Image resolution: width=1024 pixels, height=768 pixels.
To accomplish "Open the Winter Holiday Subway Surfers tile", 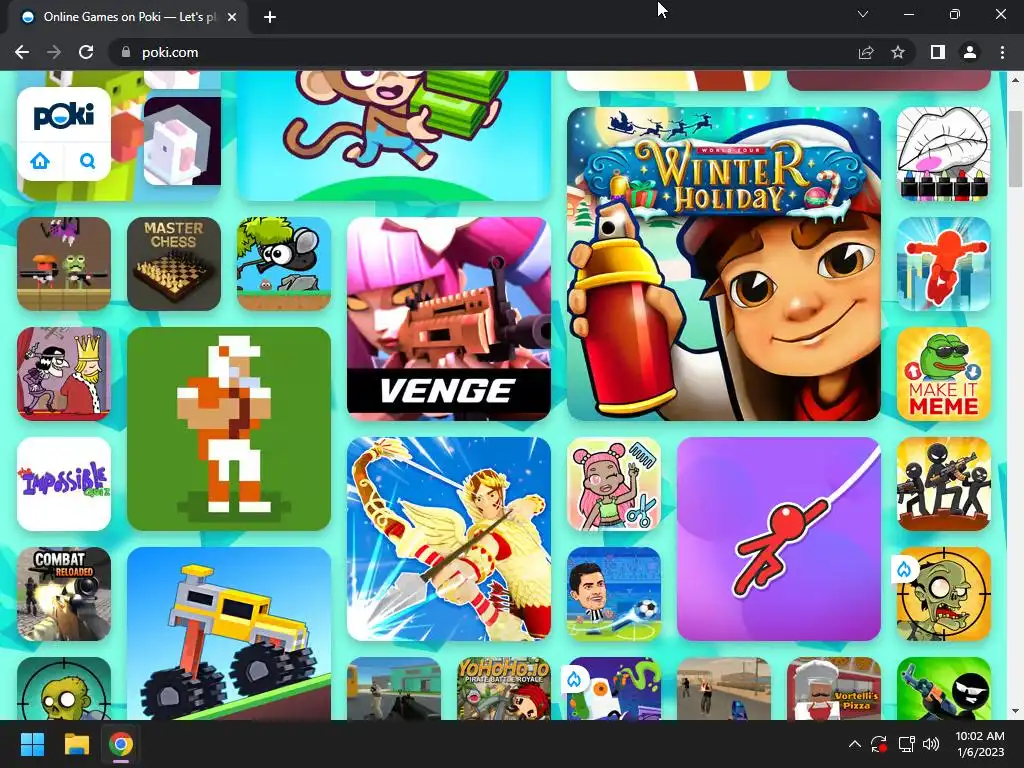I will point(724,264).
